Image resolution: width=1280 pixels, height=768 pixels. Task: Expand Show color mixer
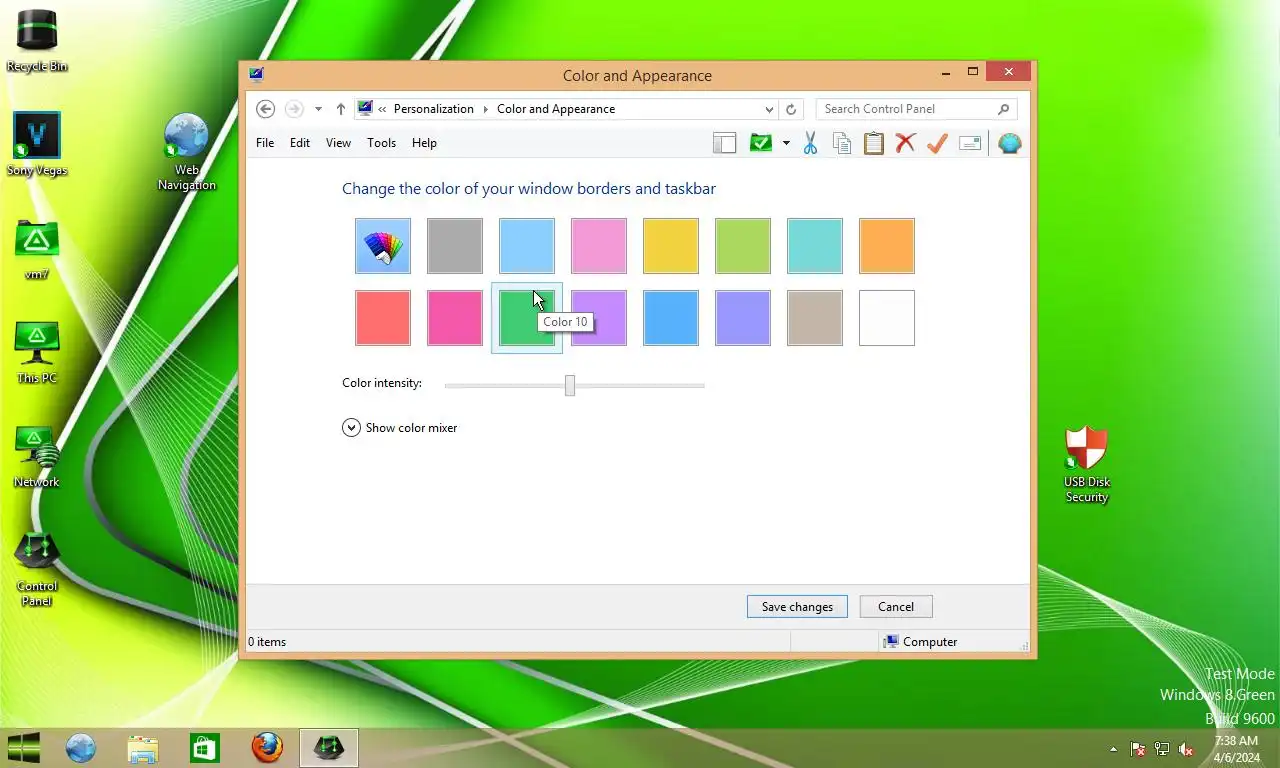click(x=400, y=428)
